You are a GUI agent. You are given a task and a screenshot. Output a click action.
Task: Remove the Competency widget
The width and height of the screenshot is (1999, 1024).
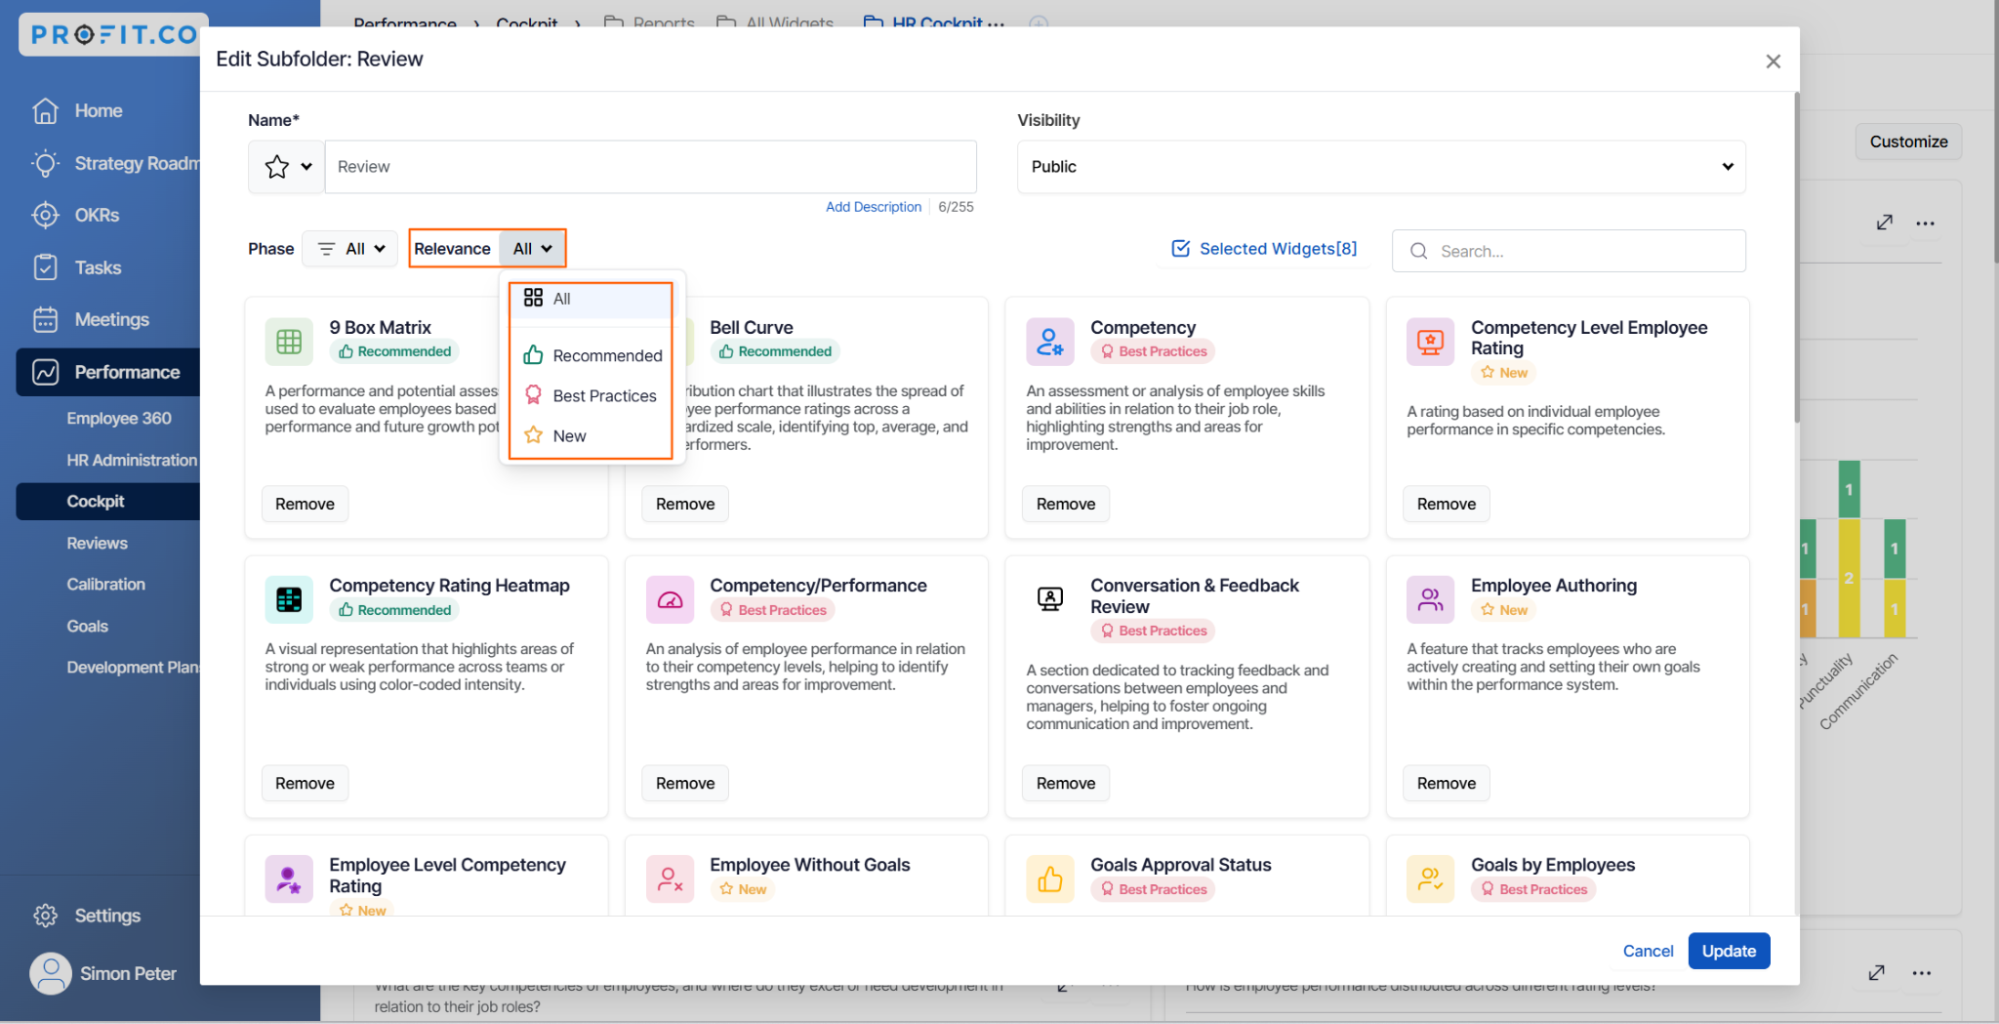[x=1066, y=504]
